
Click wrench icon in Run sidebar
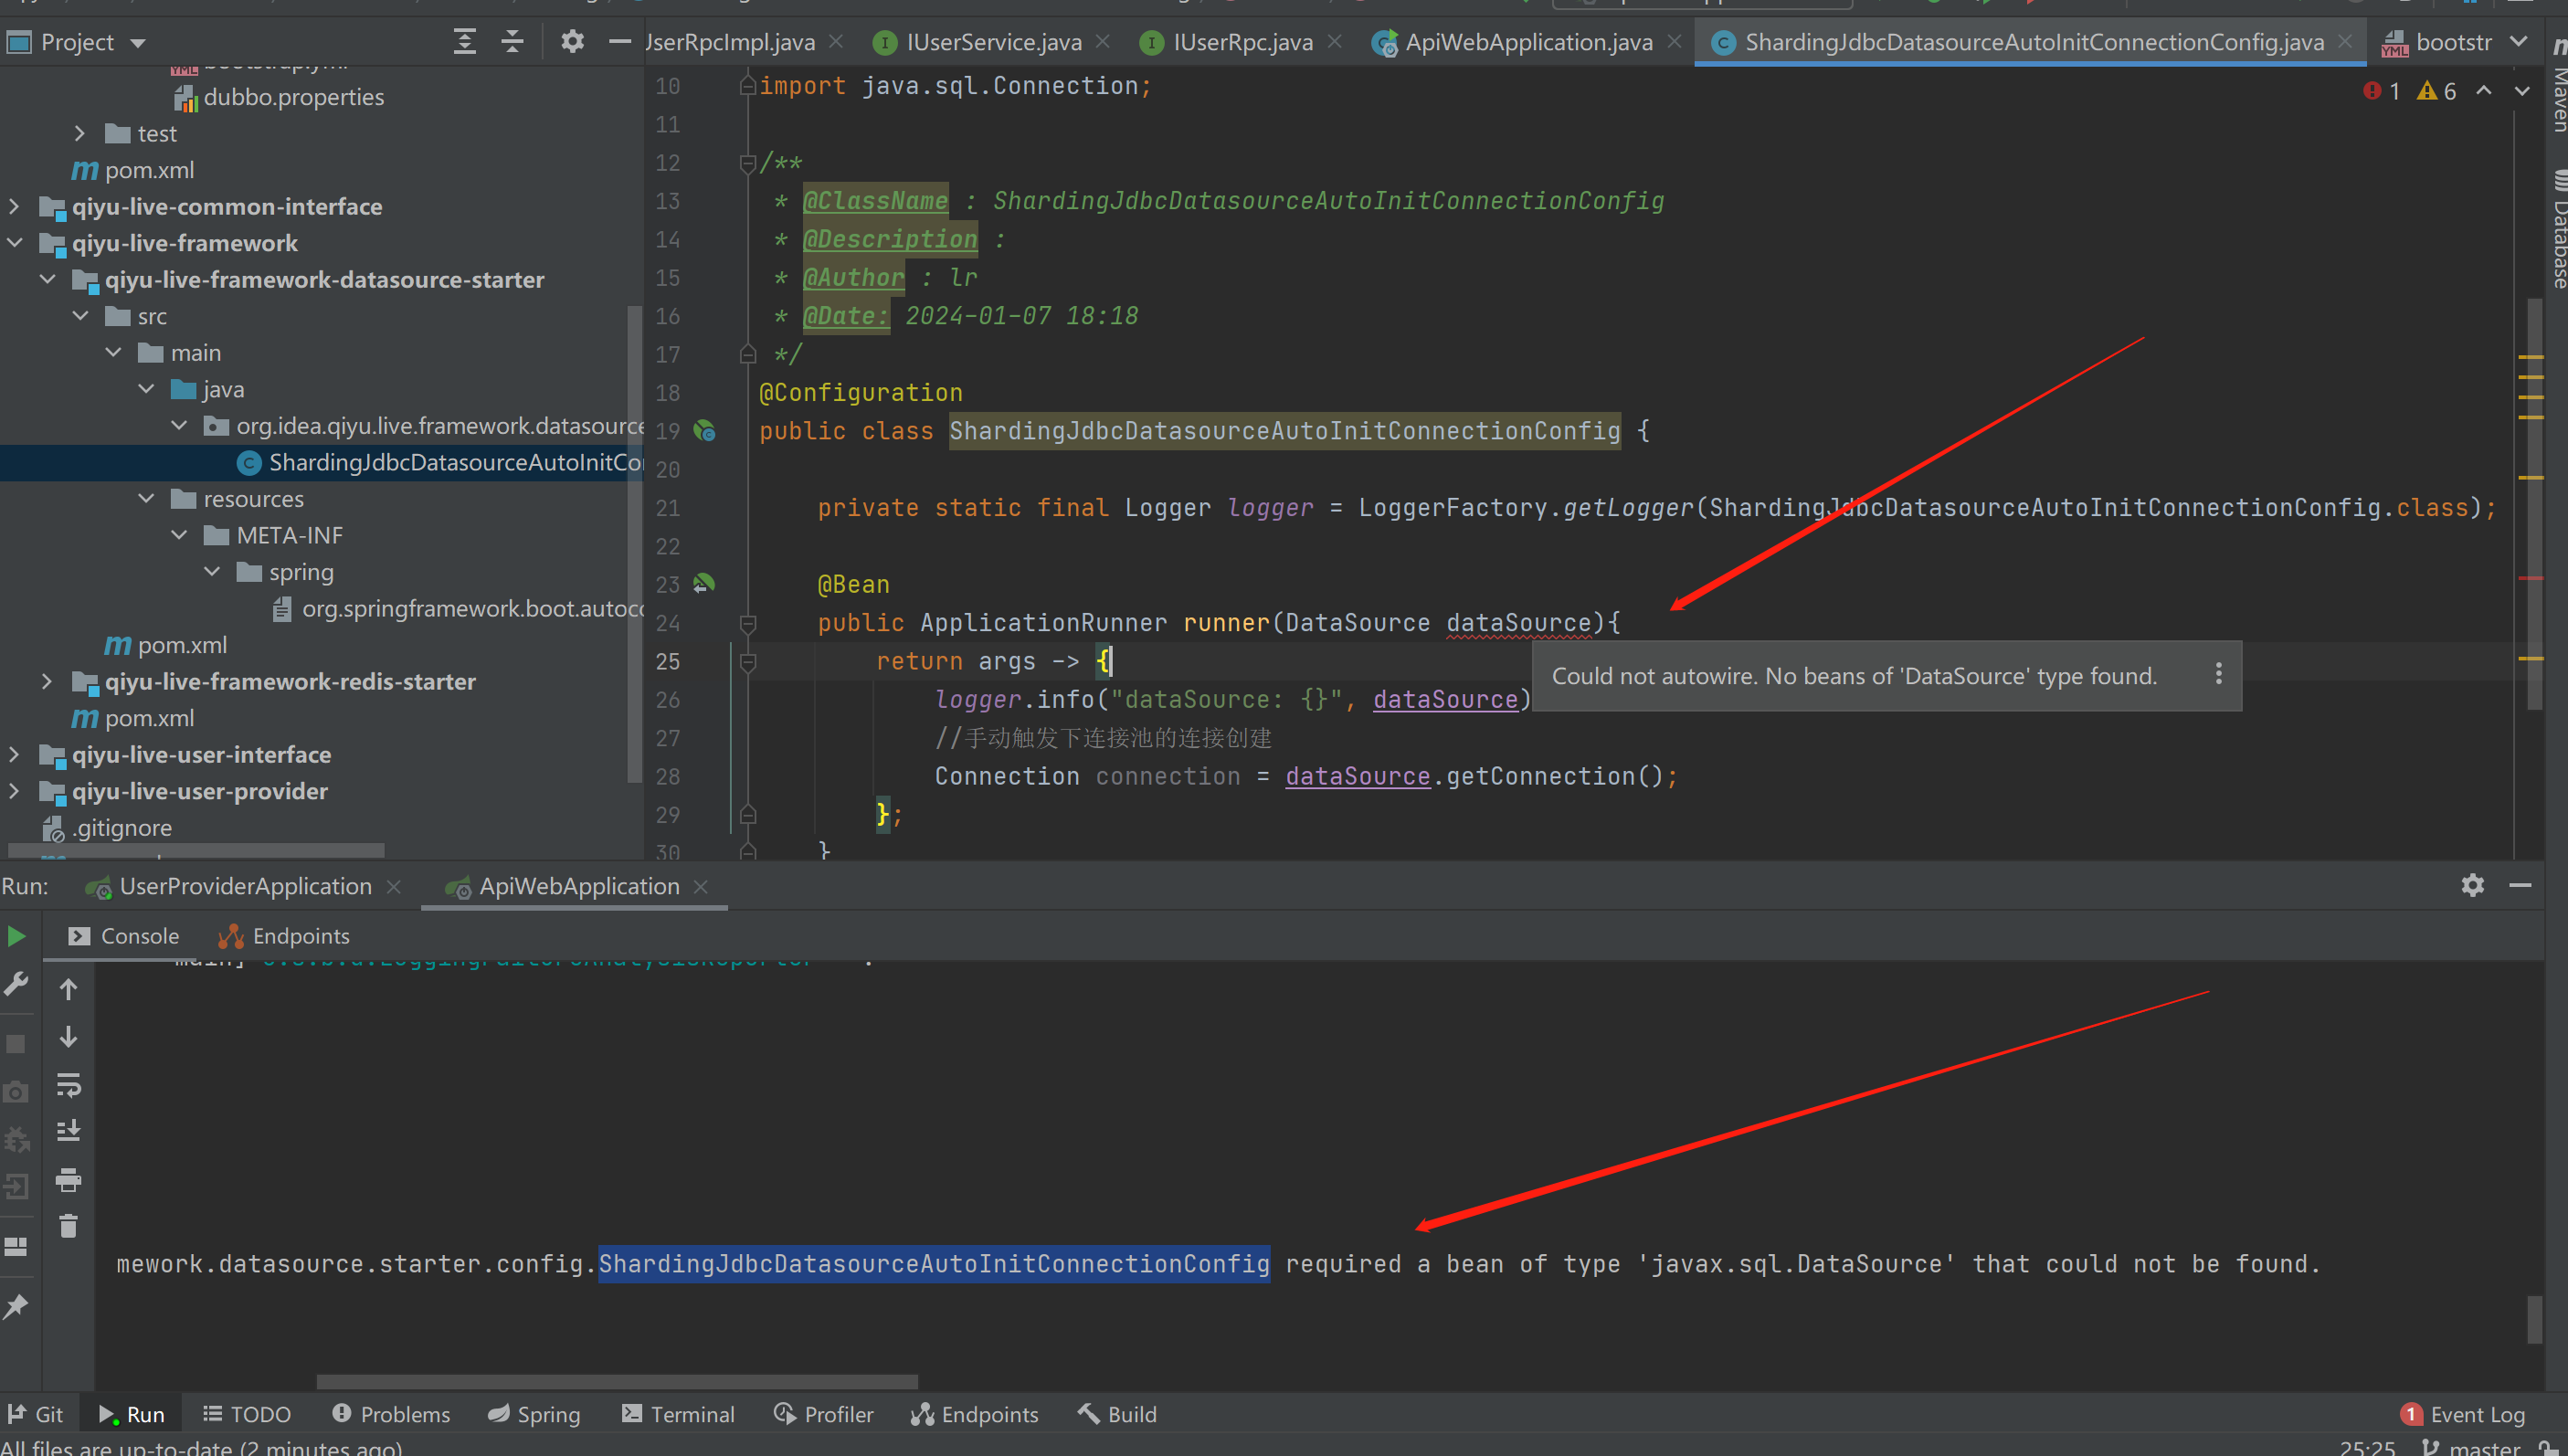point(16,984)
